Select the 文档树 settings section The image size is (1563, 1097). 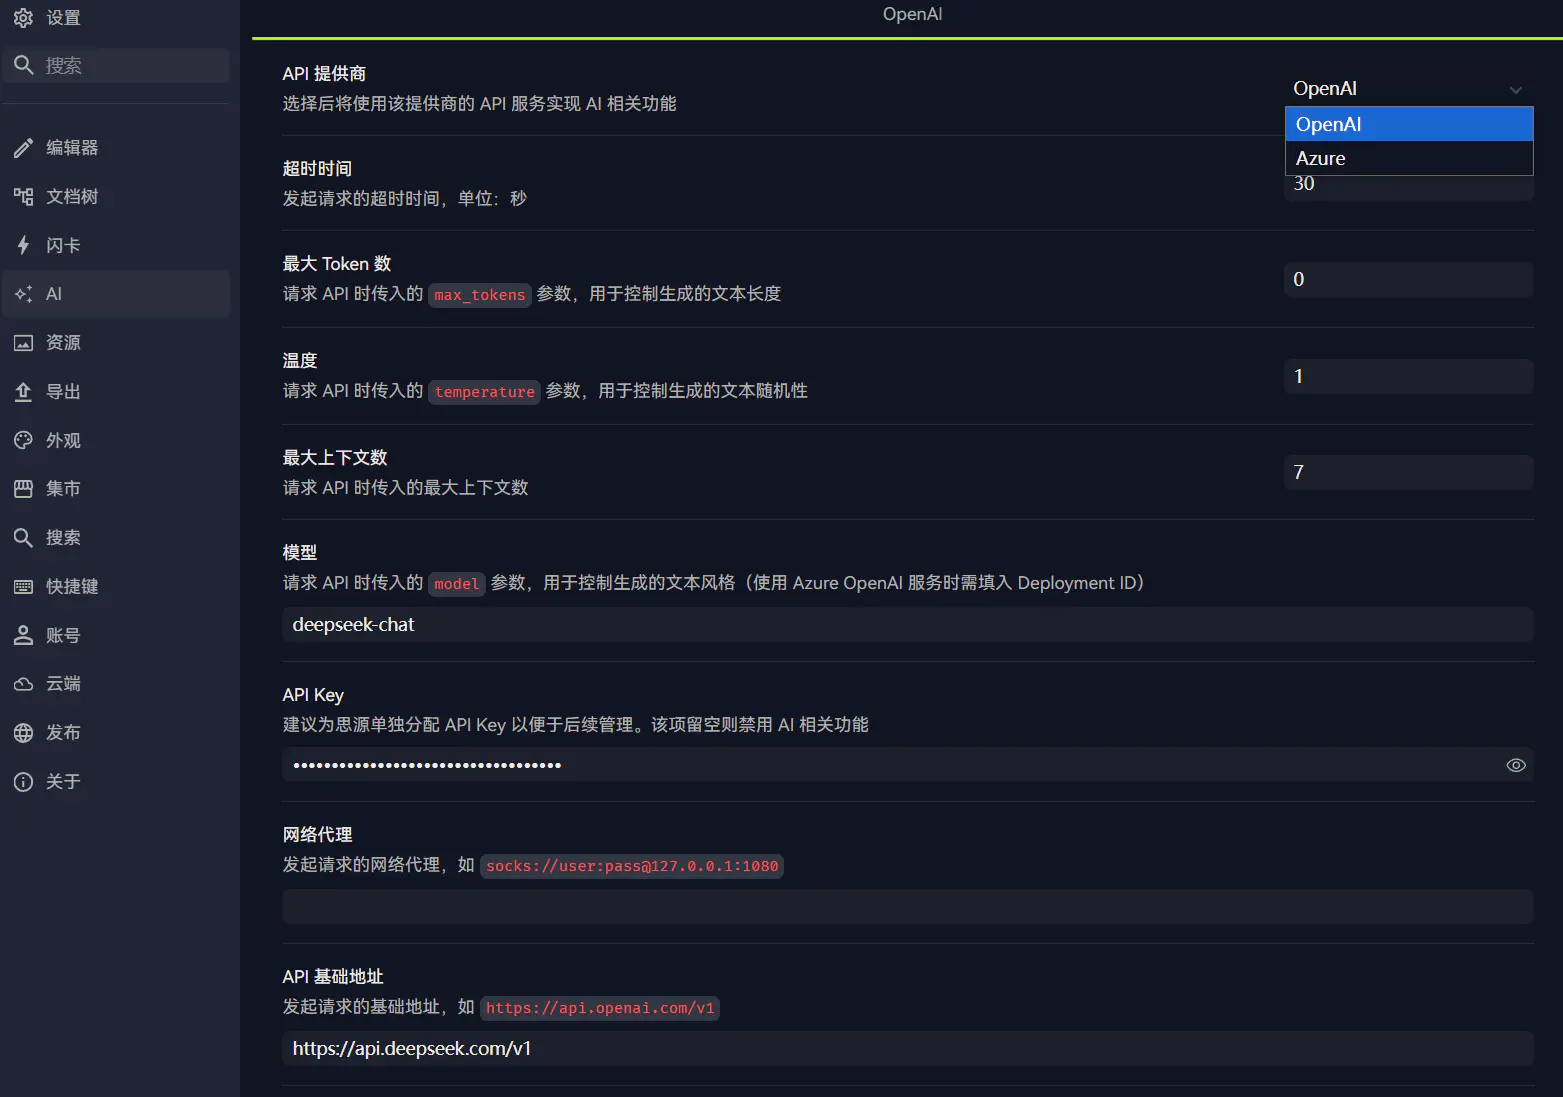[x=72, y=196]
